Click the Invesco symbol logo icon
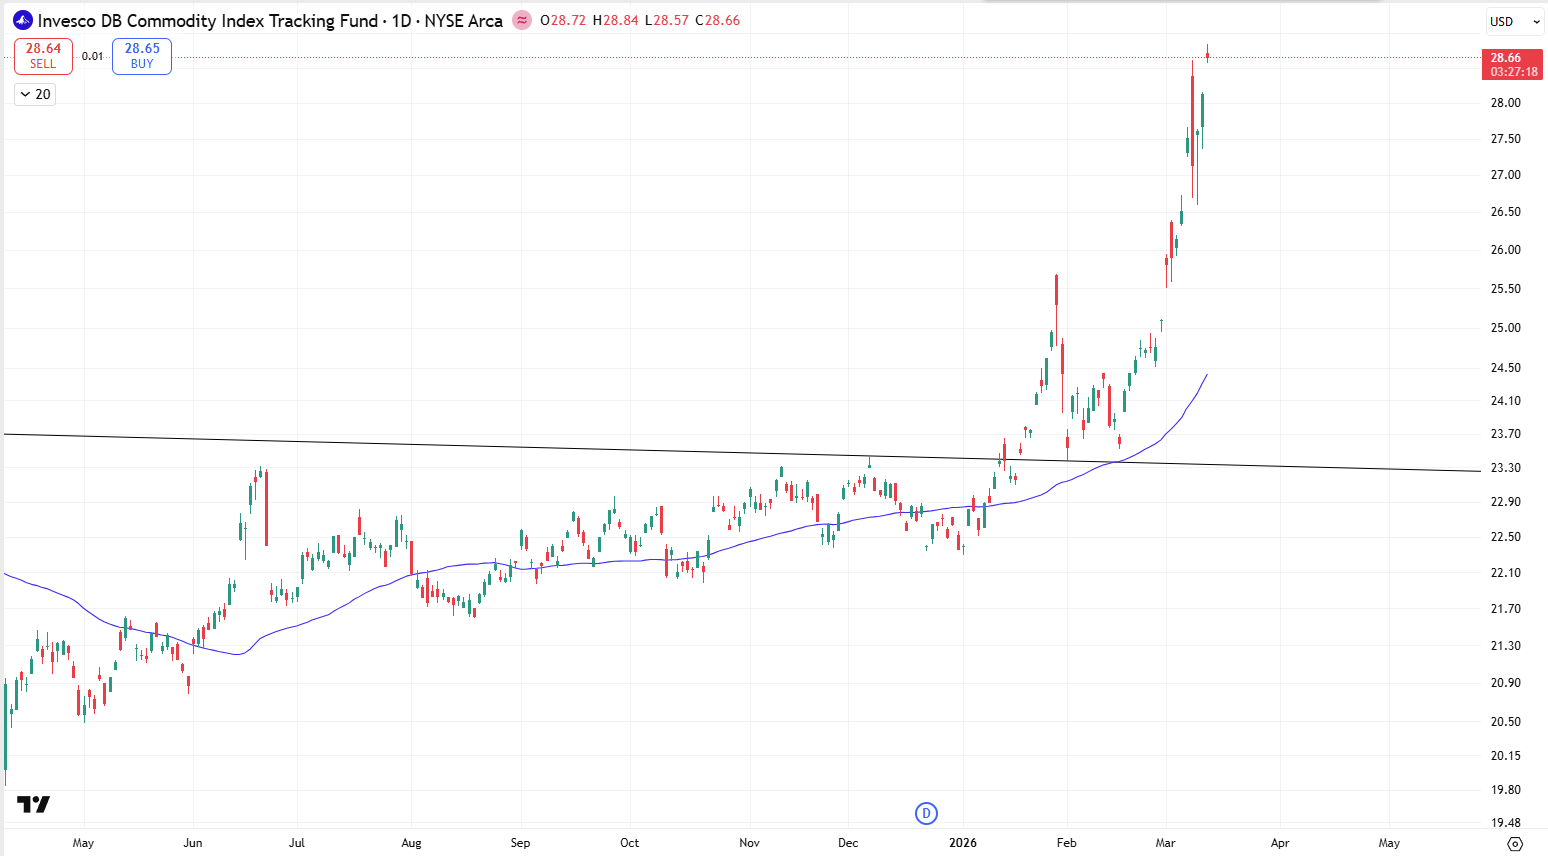The width and height of the screenshot is (1548, 856). point(23,20)
